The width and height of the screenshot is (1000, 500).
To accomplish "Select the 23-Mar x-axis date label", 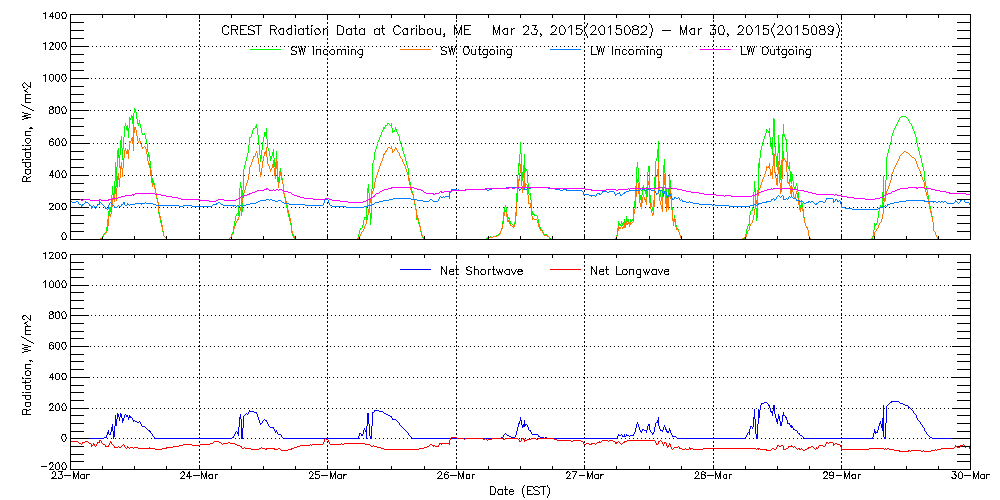I will (71, 476).
